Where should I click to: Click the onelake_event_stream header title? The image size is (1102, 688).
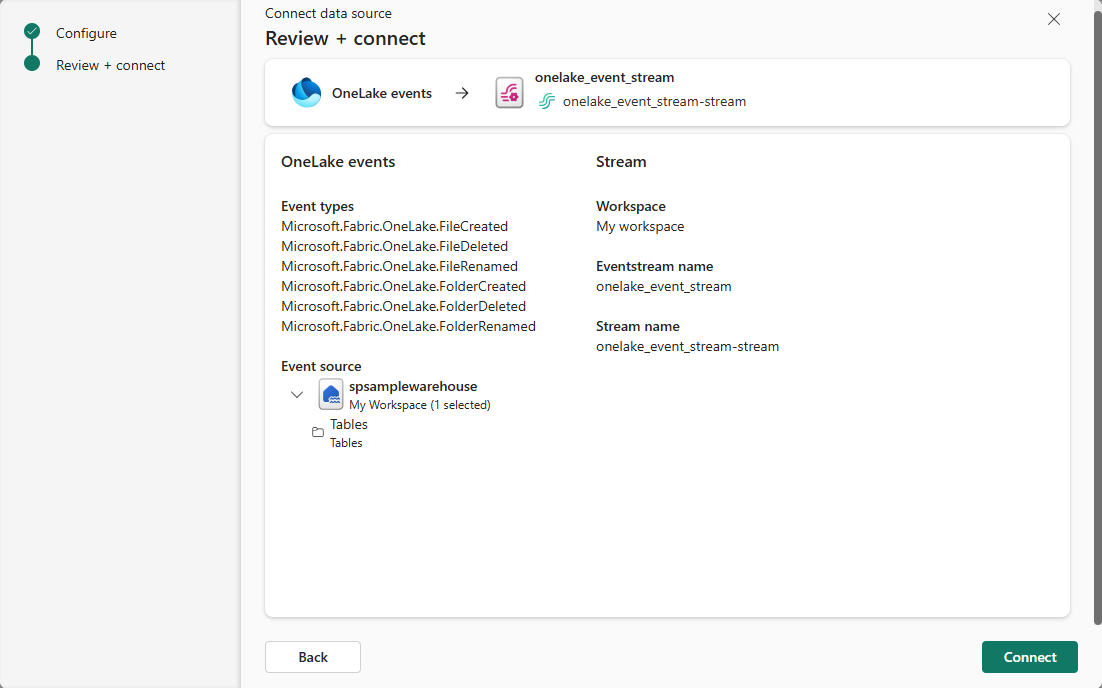[x=604, y=77]
